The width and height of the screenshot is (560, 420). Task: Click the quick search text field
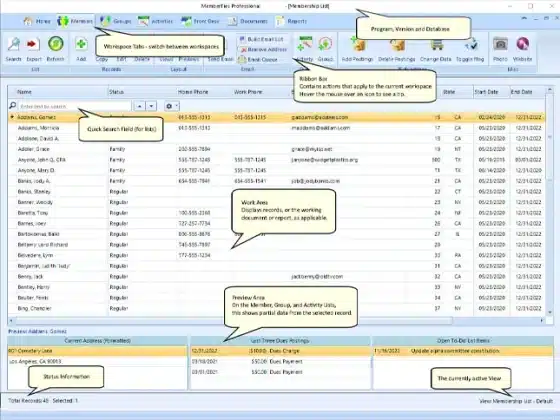click(75, 106)
